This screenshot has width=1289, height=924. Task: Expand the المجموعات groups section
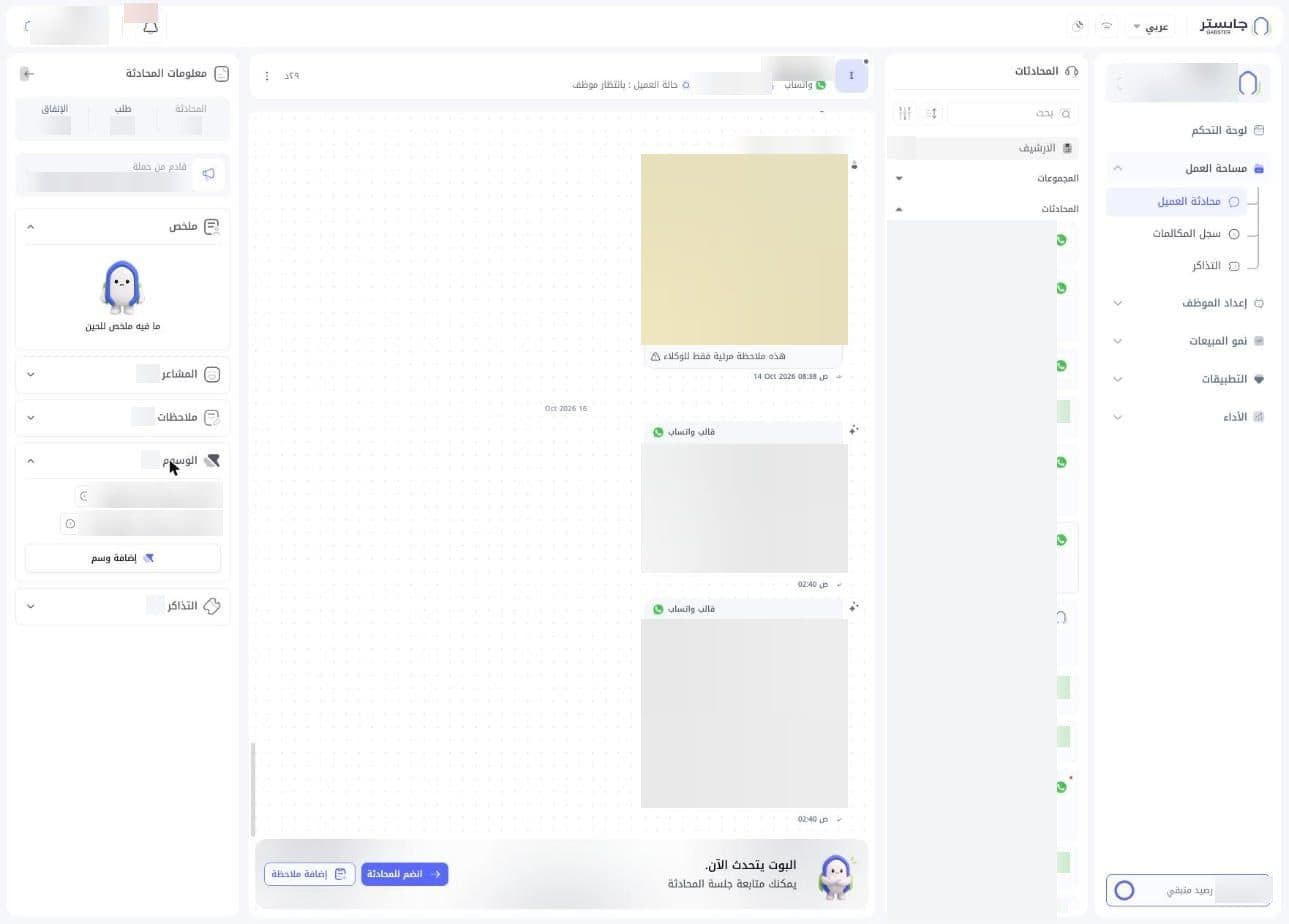899,178
